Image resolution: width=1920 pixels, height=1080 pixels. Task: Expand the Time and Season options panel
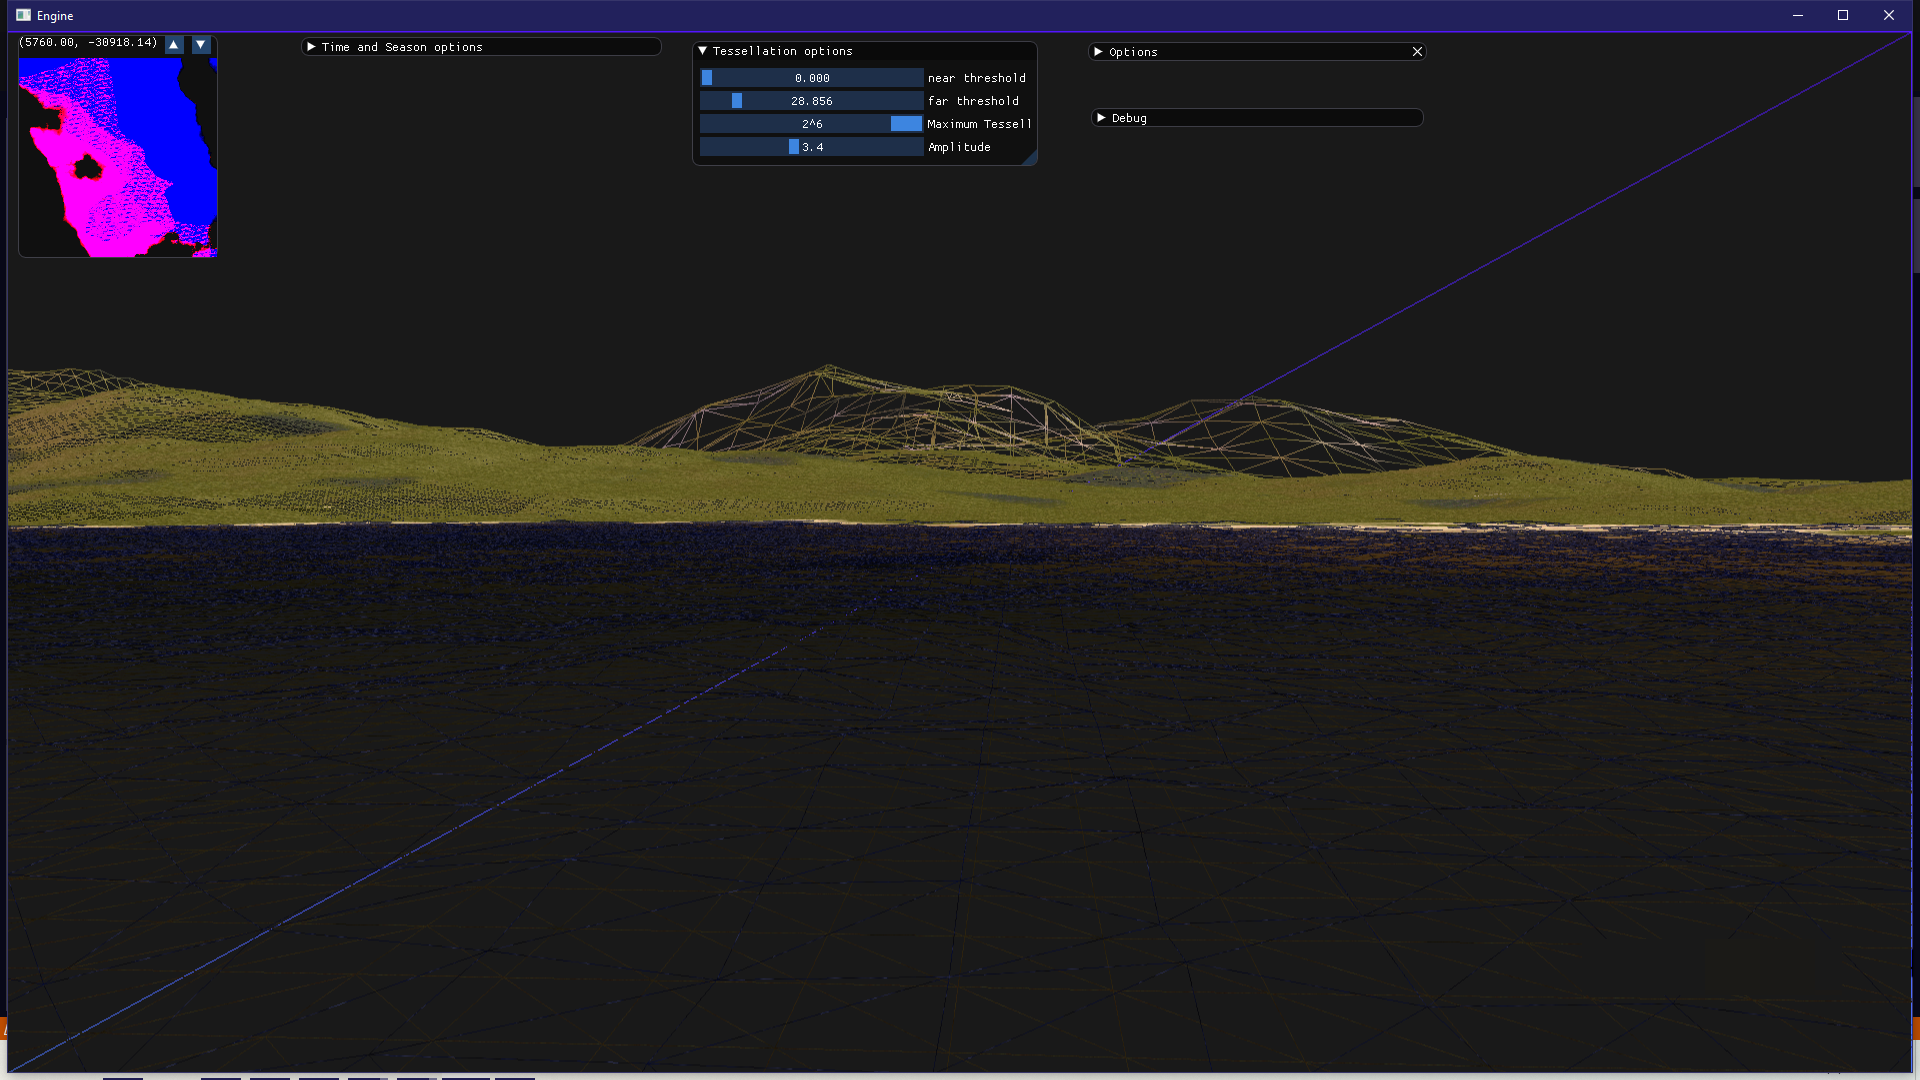click(x=311, y=47)
